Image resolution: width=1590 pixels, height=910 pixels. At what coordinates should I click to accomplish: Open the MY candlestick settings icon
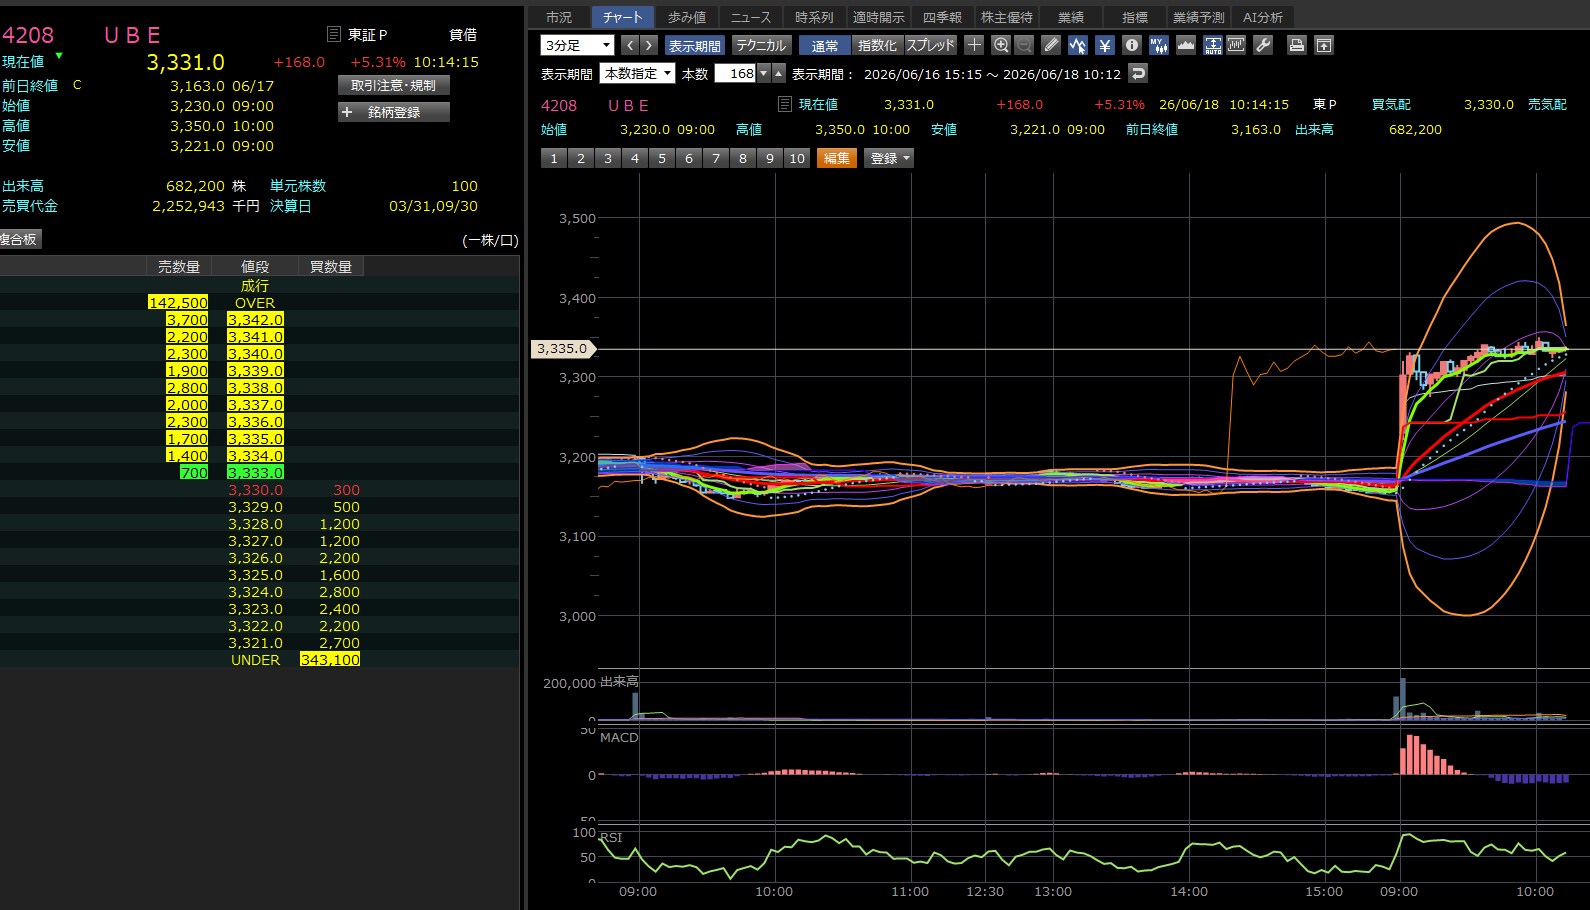pyautogui.click(x=1159, y=45)
